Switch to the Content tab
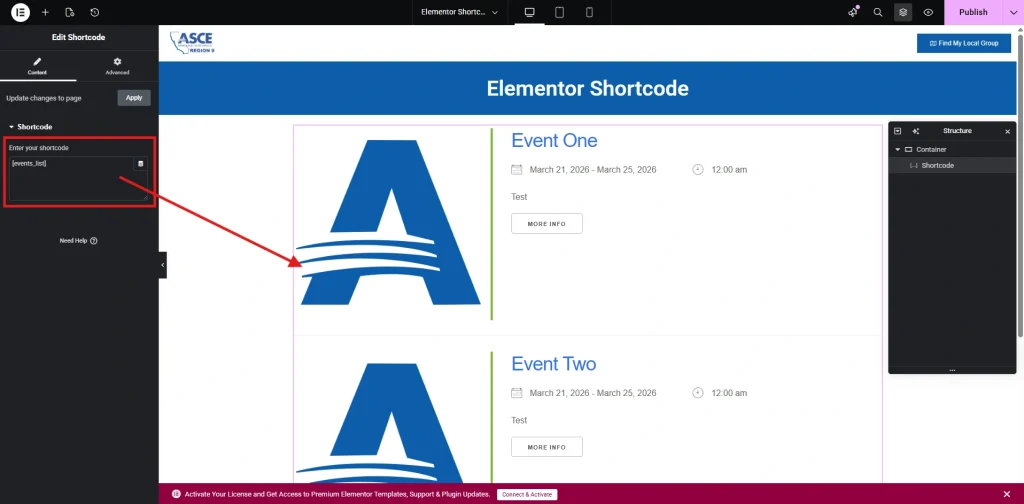 tap(37, 66)
